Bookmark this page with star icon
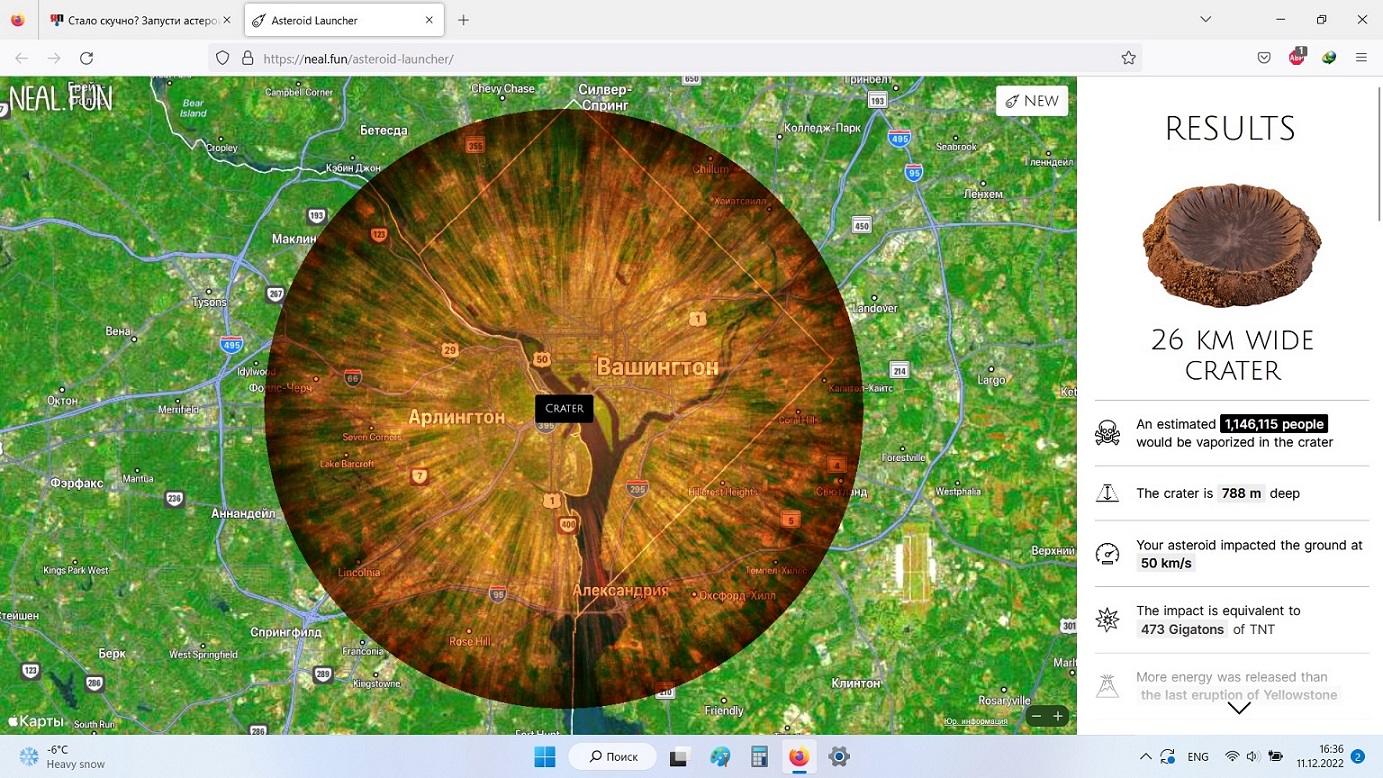Viewport: 1383px width, 778px height. coord(1128,58)
